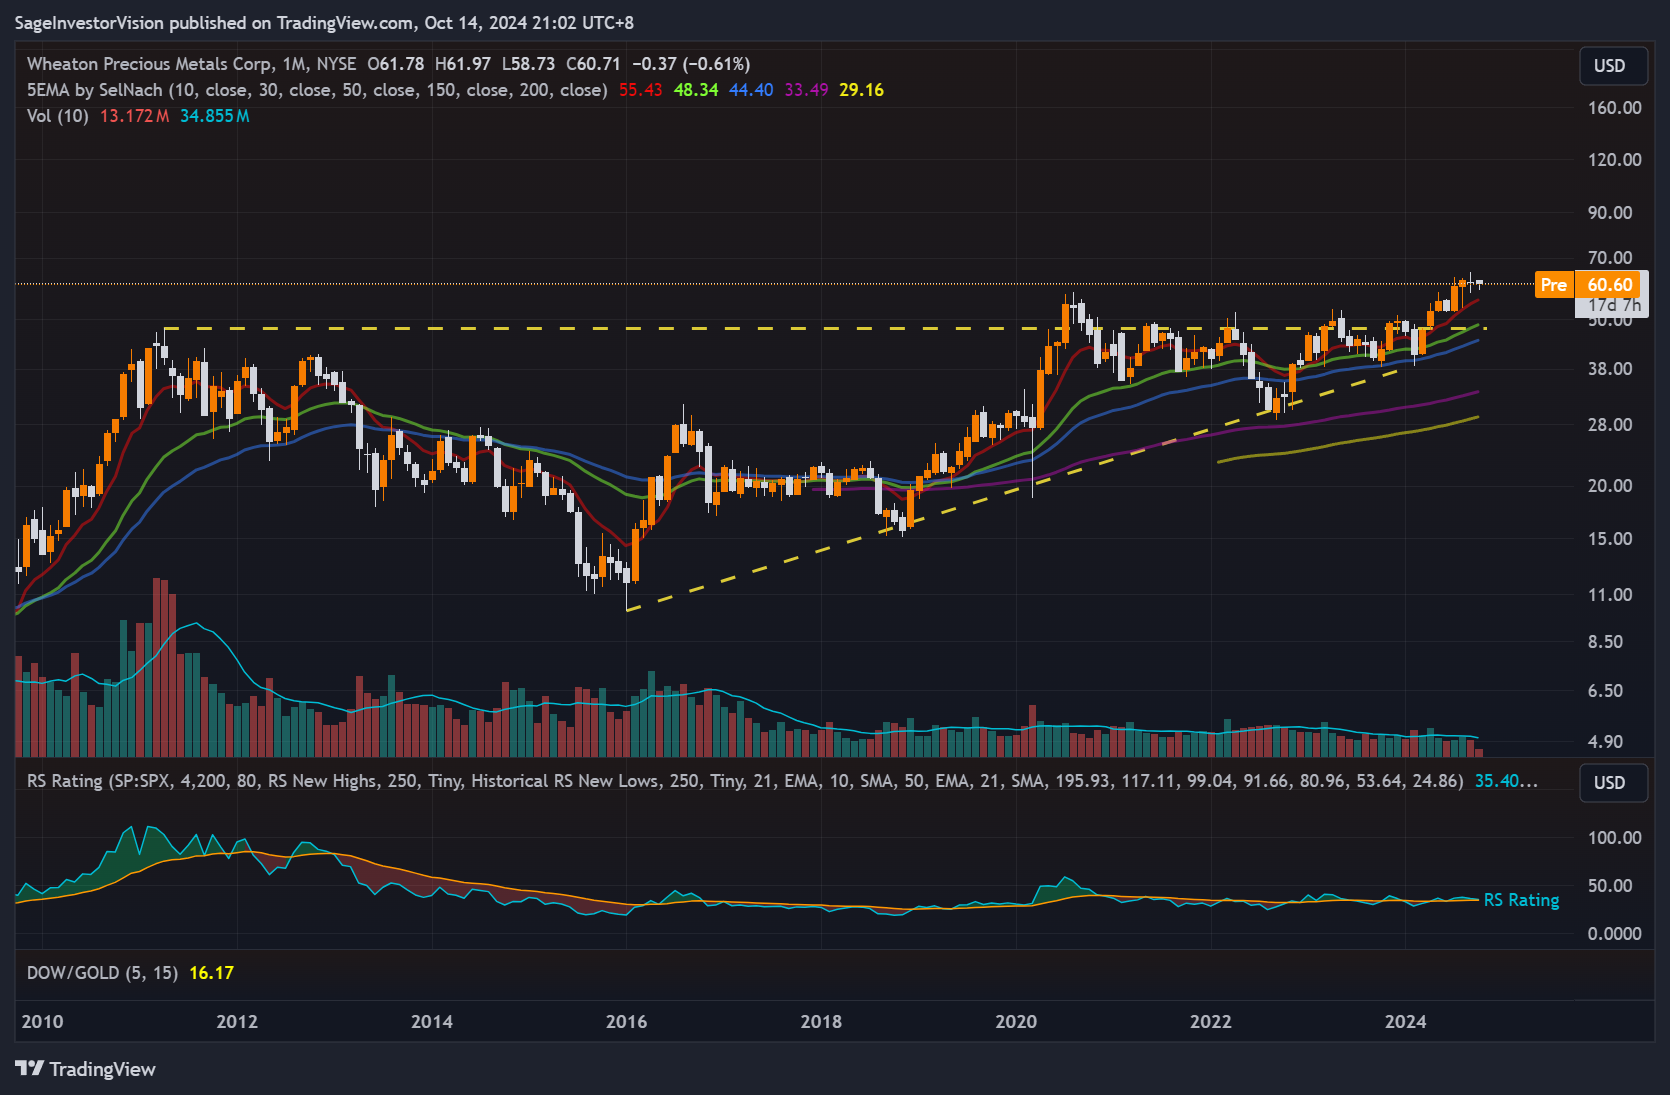Click the Pre market price label

pos(1554,285)
